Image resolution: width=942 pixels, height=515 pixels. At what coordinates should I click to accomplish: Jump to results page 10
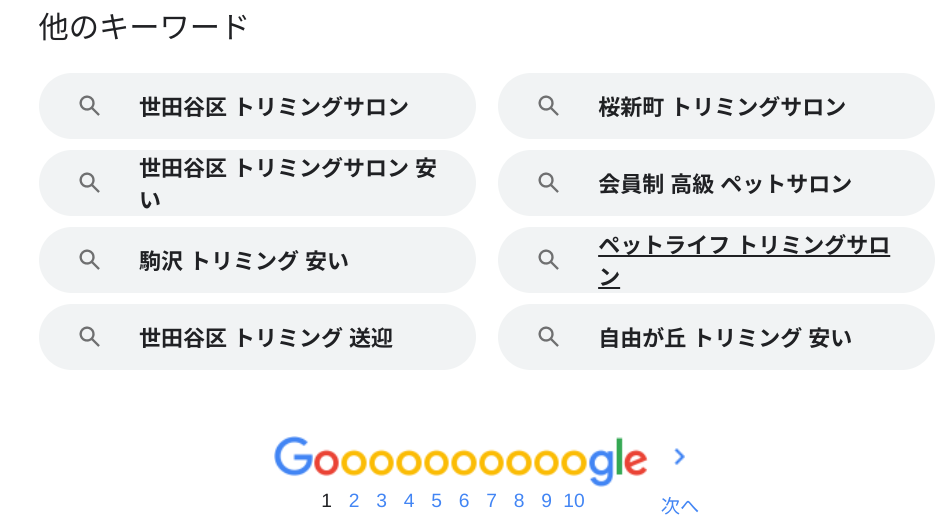pyautogui.click(x=574, y=501)
